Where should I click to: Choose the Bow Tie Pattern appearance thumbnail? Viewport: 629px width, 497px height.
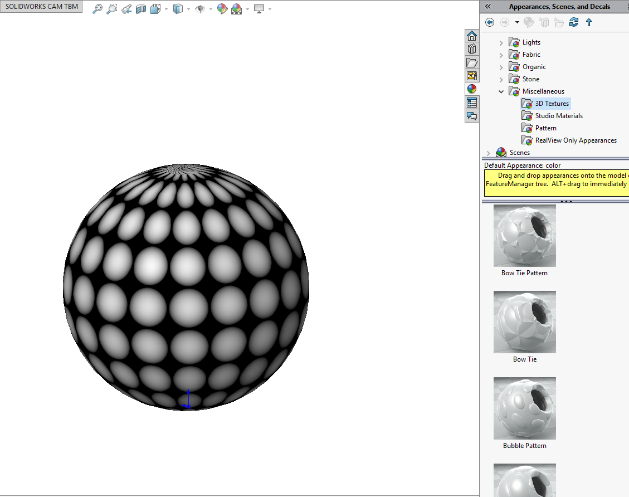coord(524,236)
